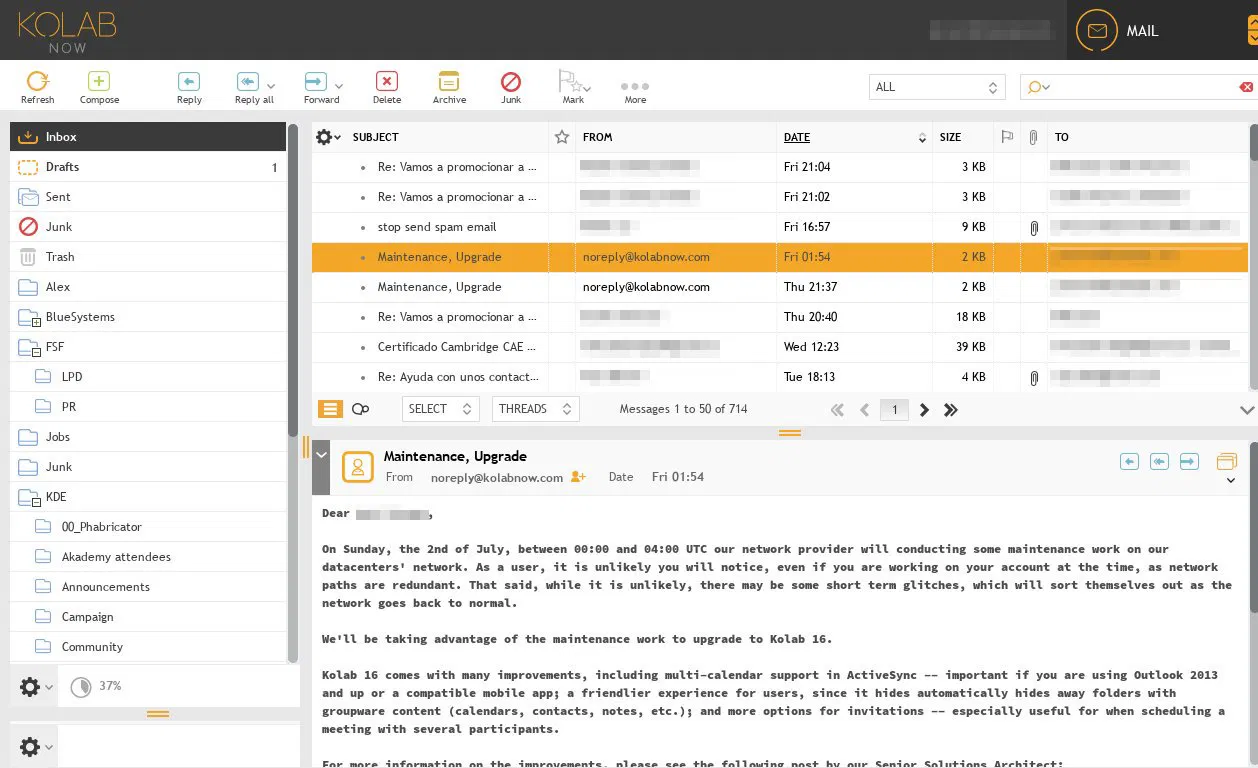This screenshot has width=1258, height=768.
Task: Mark message as Junk in toolbar
Action: (x=511, y=87)
